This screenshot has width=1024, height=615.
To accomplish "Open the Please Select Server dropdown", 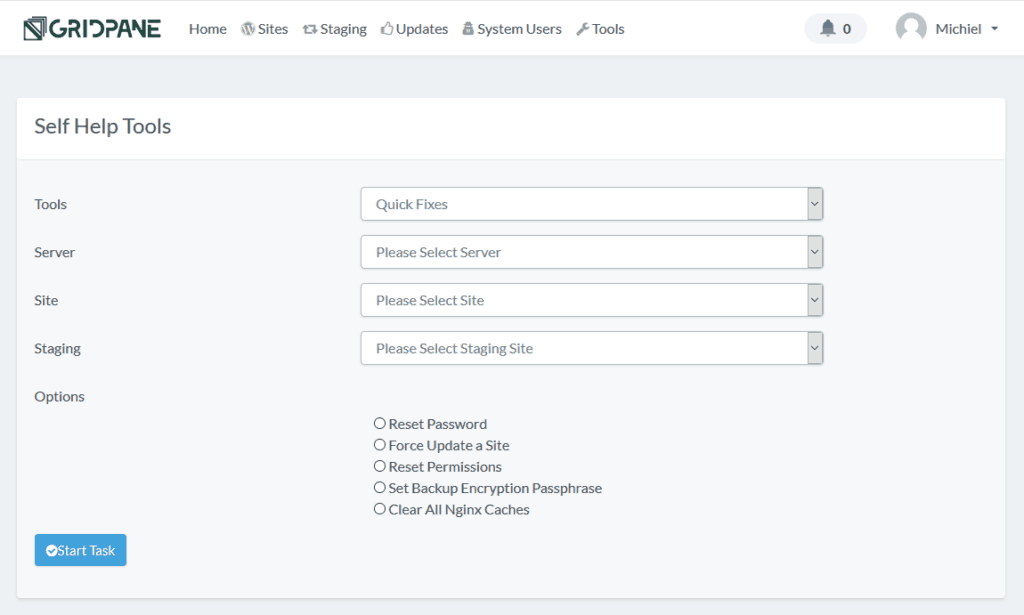I will click(592, 252).
